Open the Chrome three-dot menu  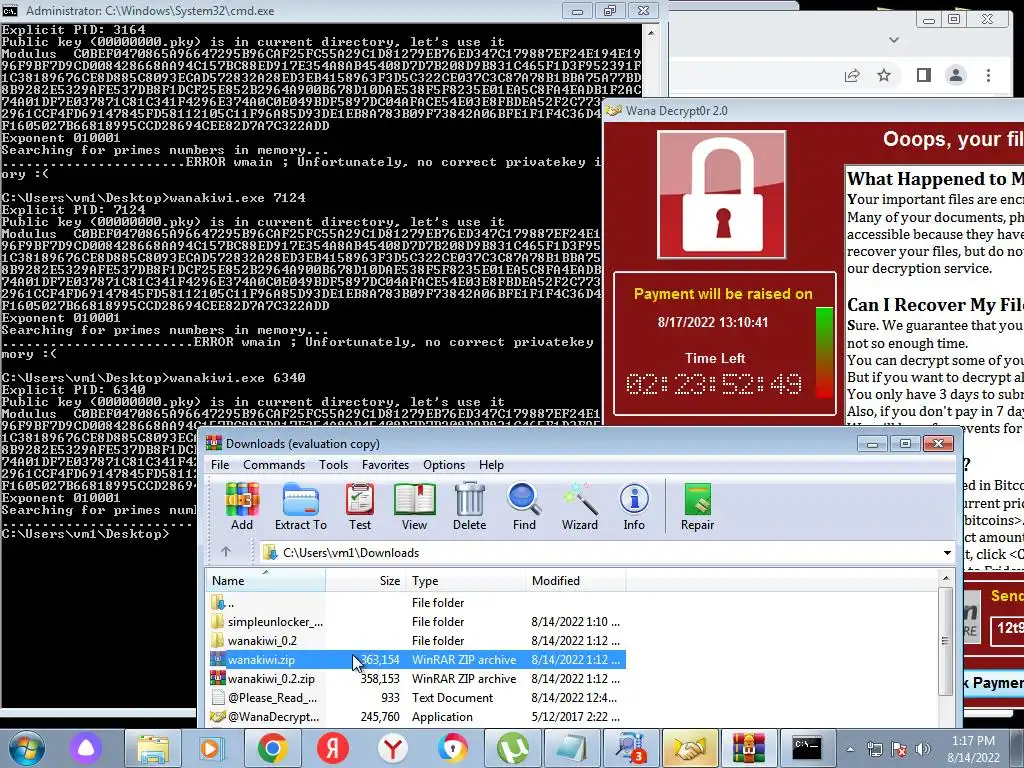coord(989,75)
